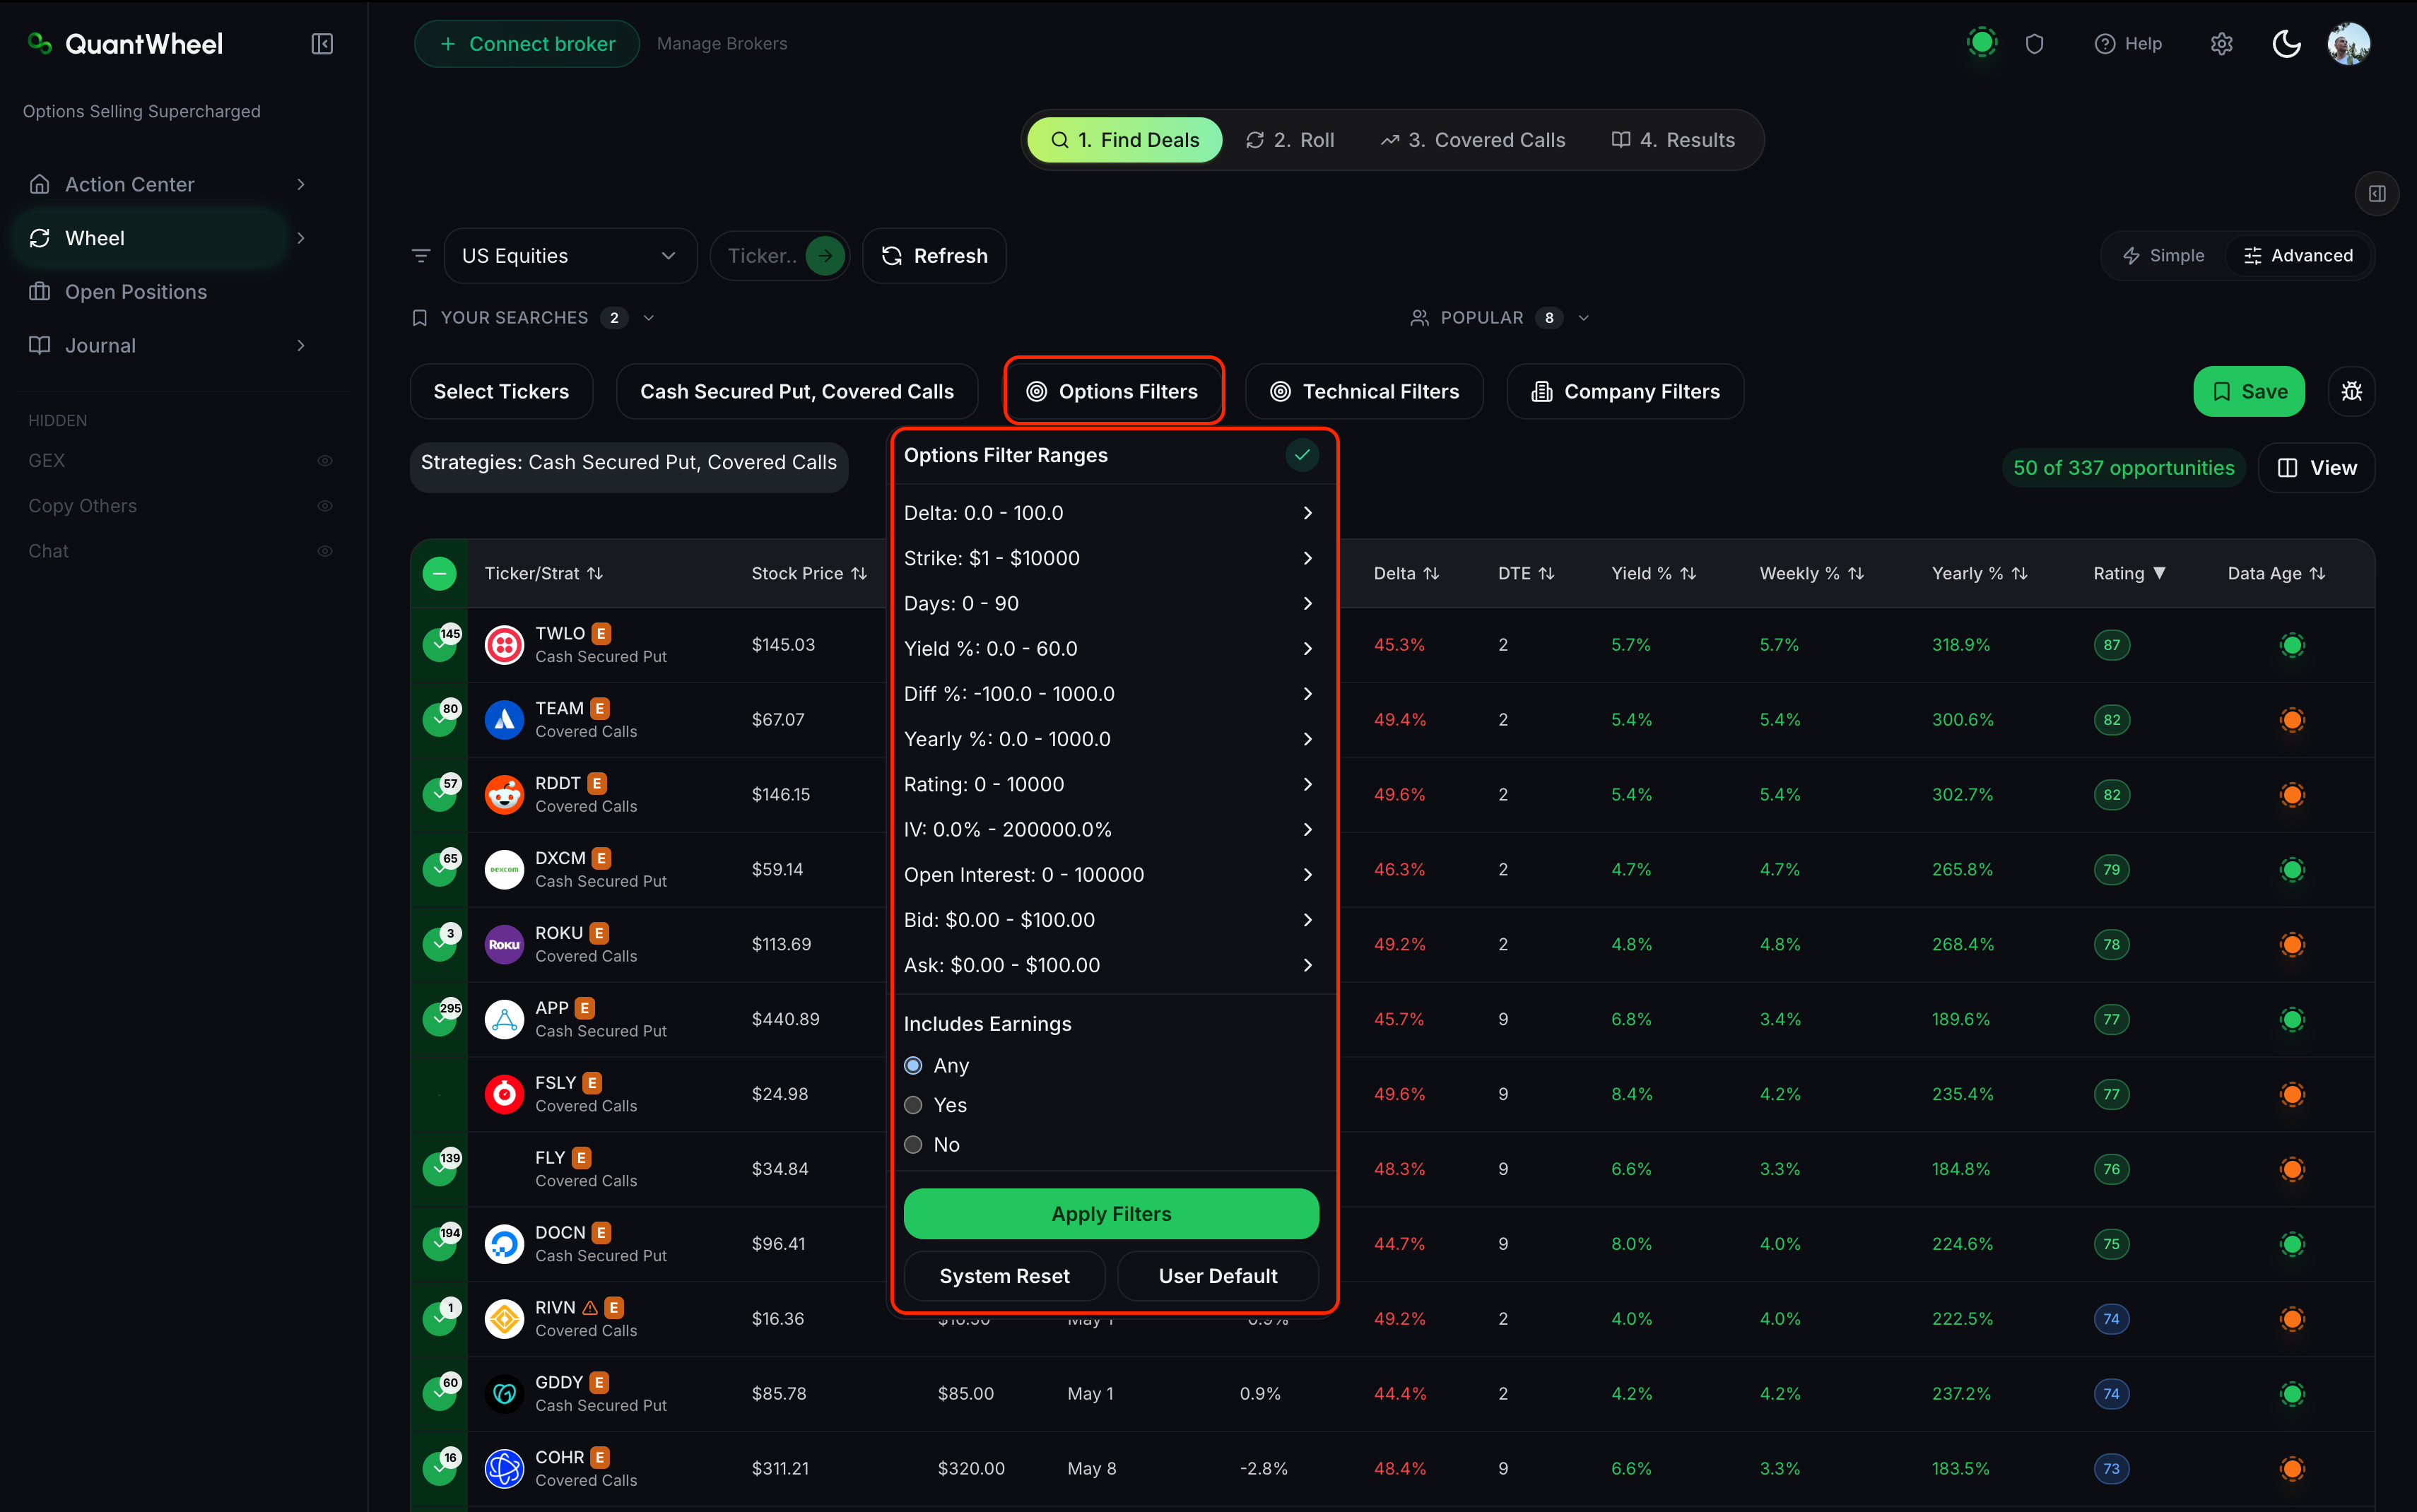Uncheck the DXCM row checkbox
The height and width of the screenshot is (1512, 2417).
439,870
